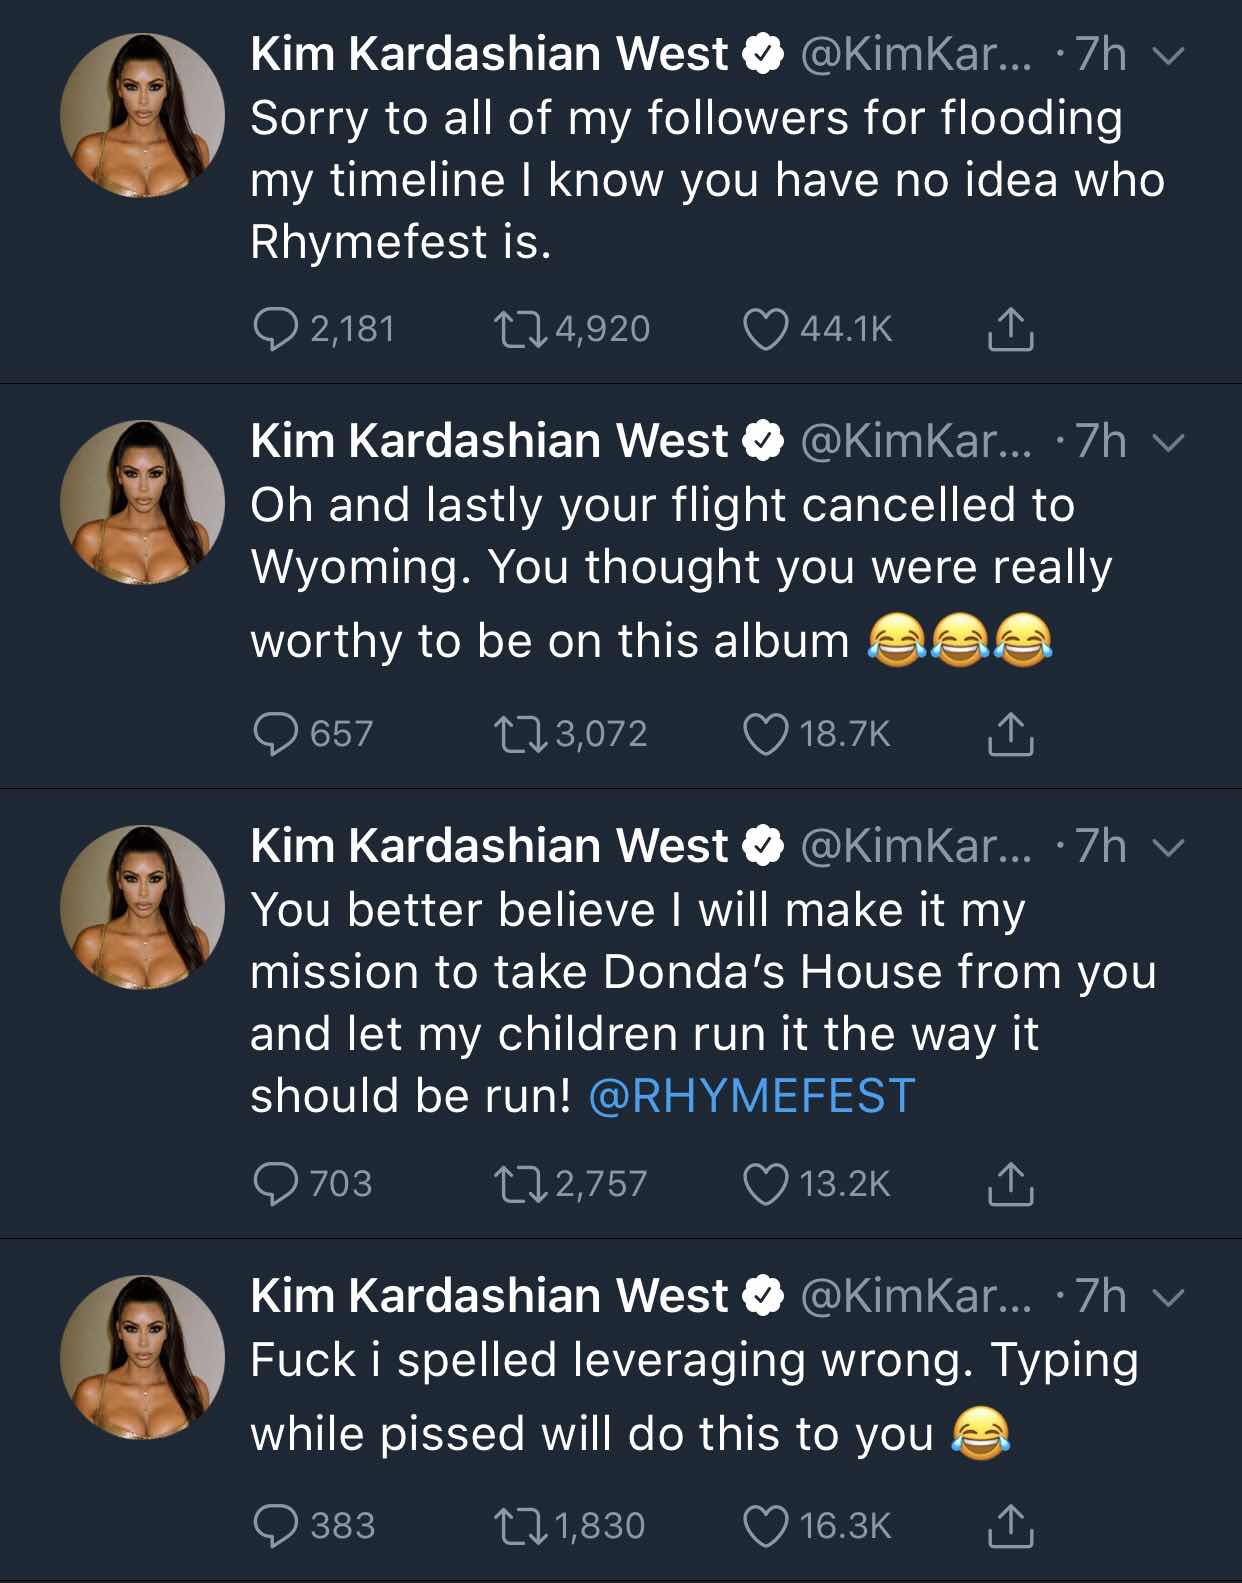This screenshot has height=1583, width=1242.
Task: Share the flooding my timeline tweet
Action: click(1010, 329)
